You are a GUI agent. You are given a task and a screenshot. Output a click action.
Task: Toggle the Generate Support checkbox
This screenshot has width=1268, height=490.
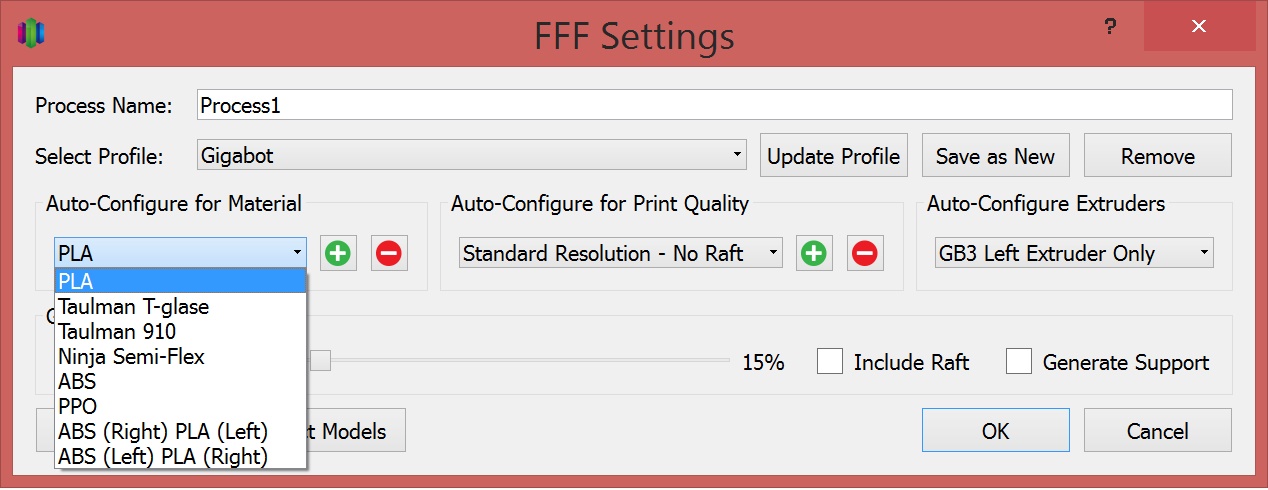(x=1019, y=362)
